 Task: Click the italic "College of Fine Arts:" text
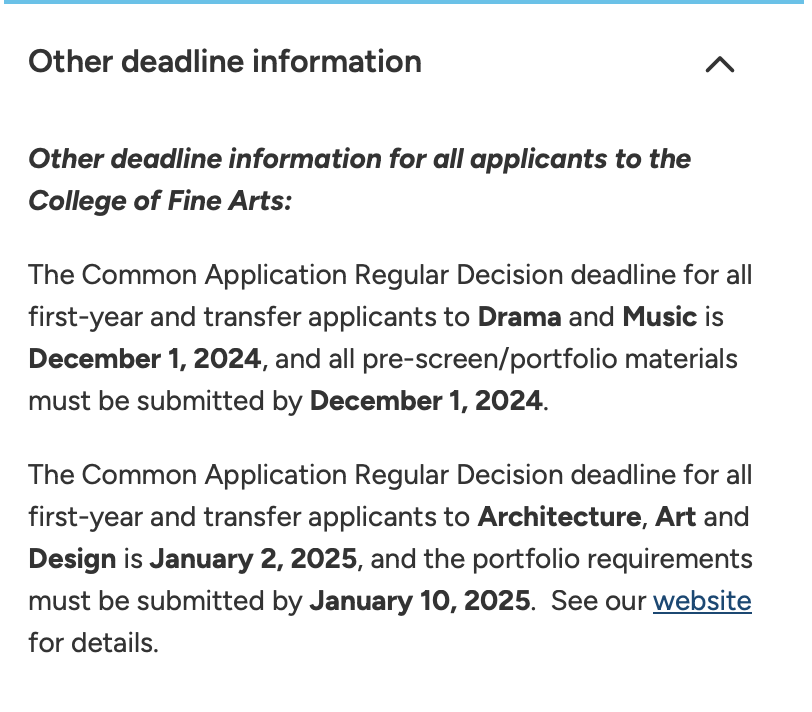tap(160, 201)
